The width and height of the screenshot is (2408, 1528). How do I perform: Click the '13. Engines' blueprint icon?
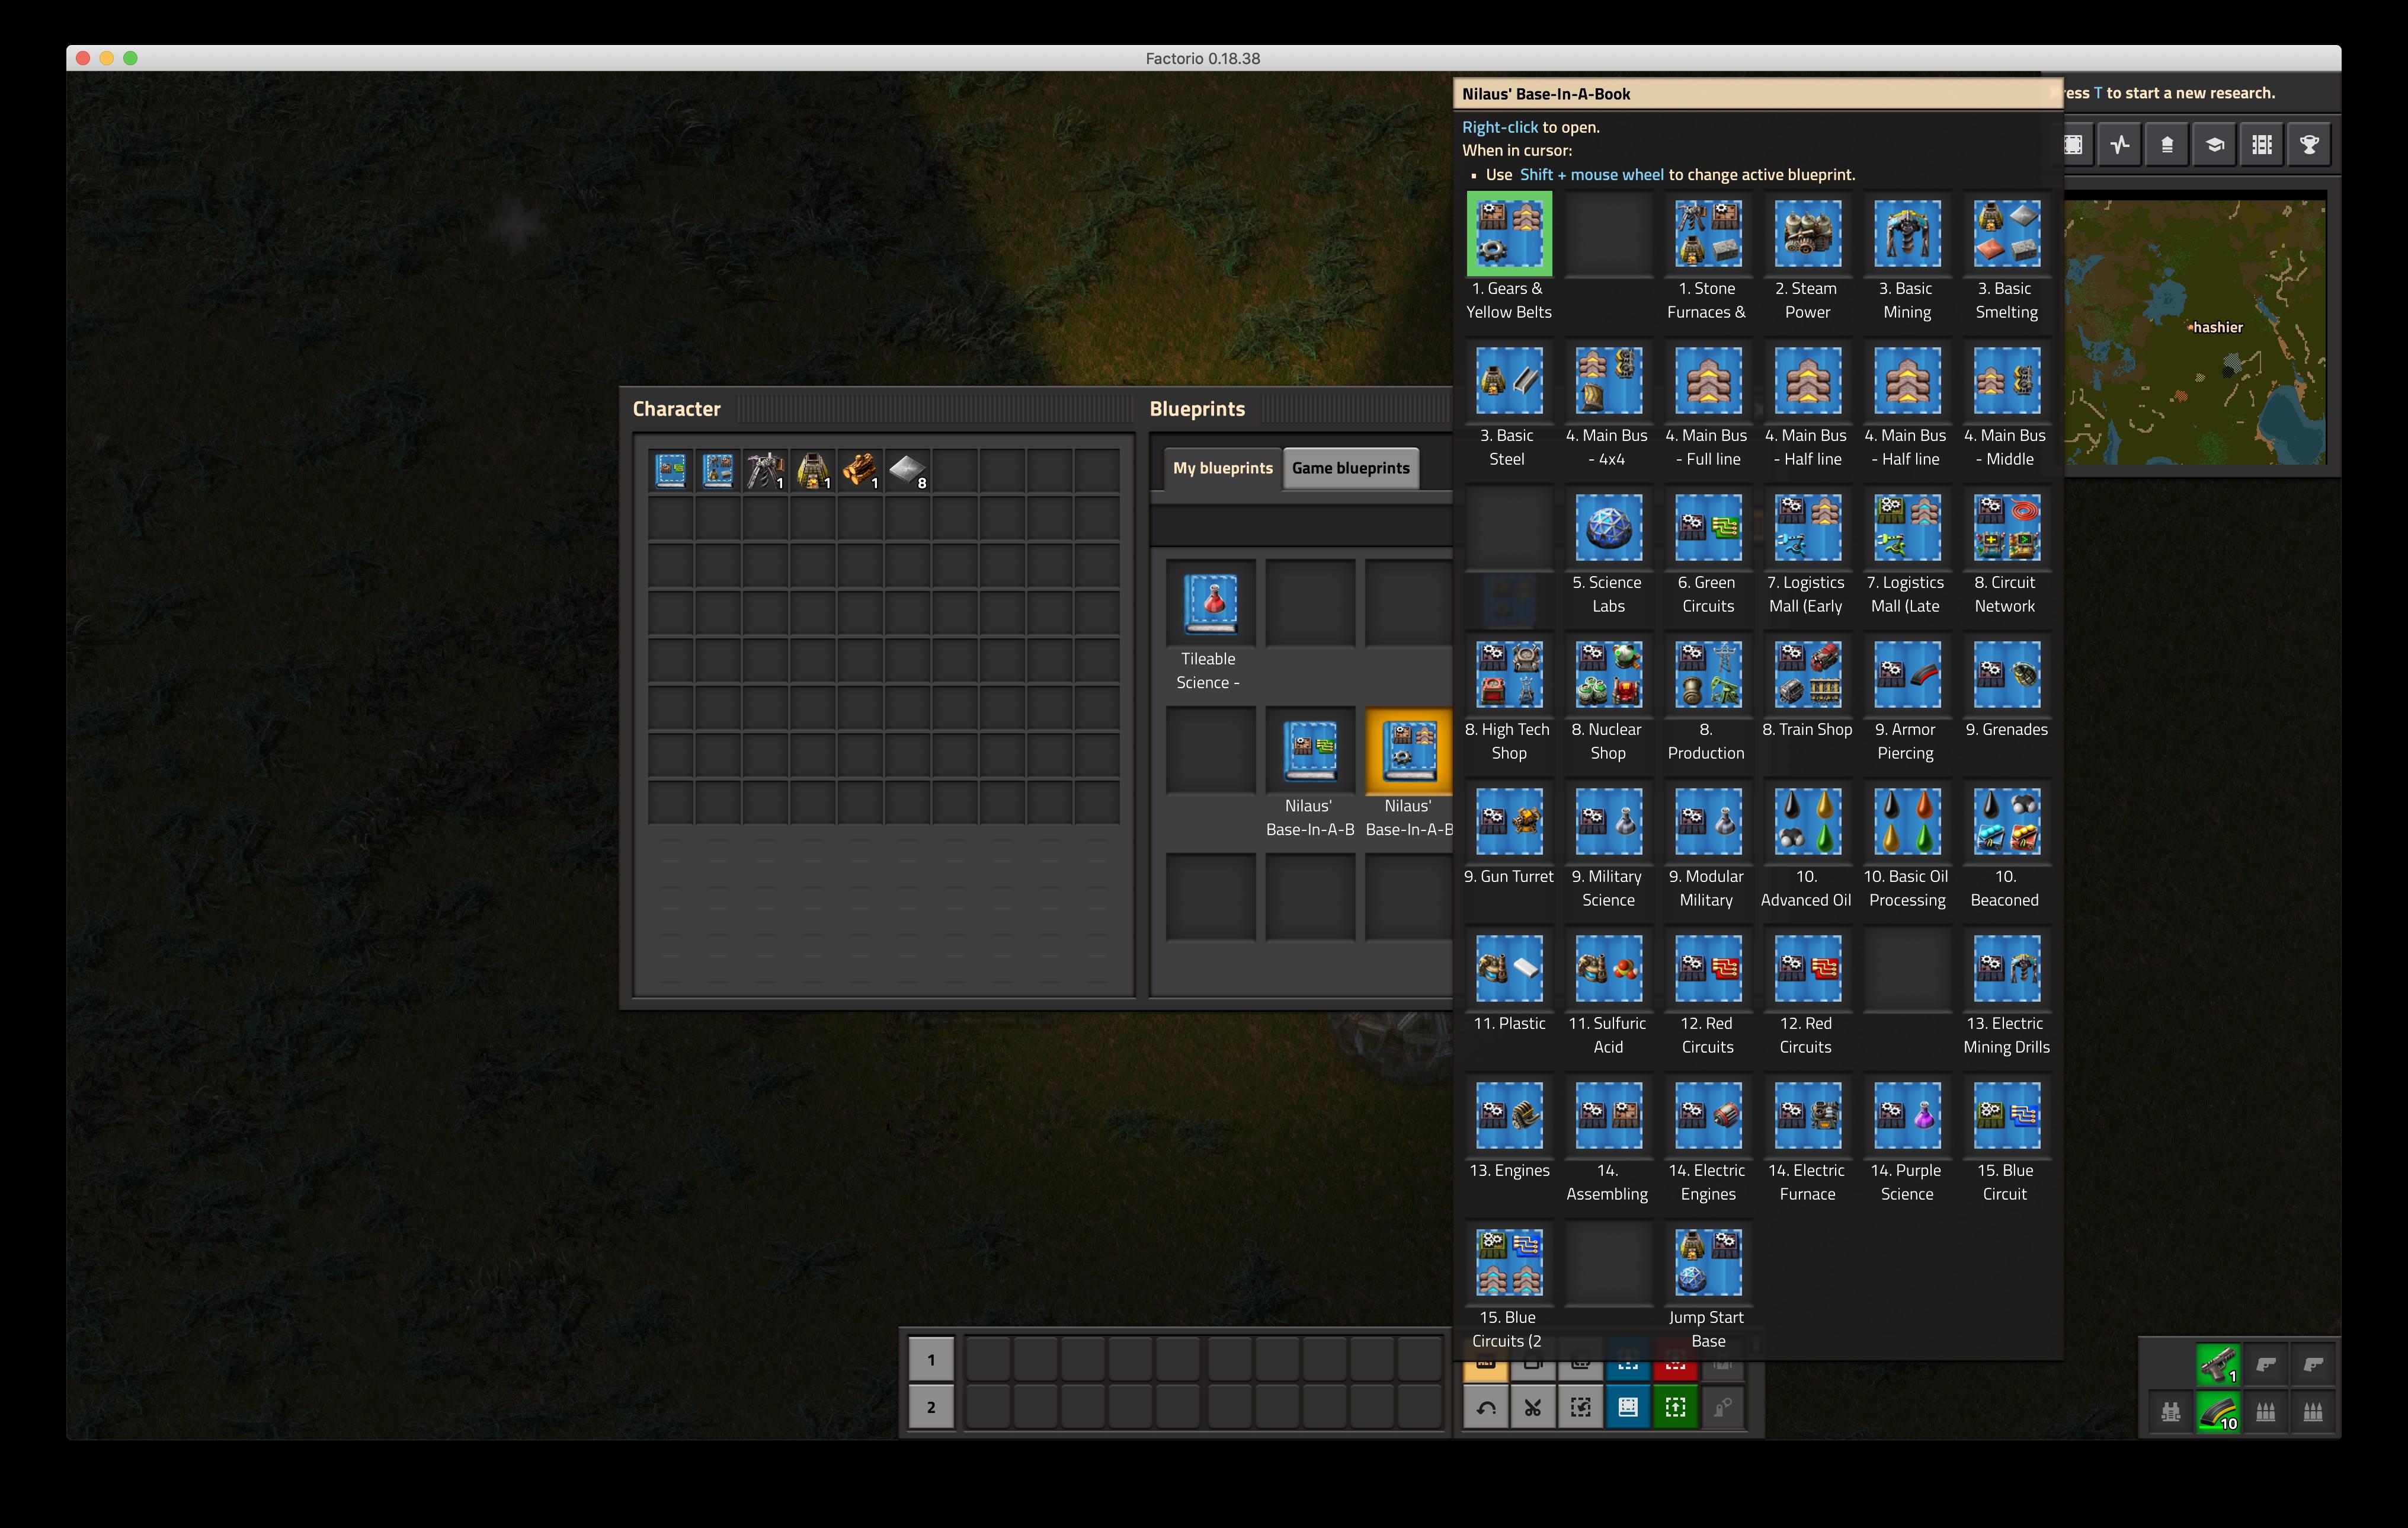(x=1509, y=1116)
